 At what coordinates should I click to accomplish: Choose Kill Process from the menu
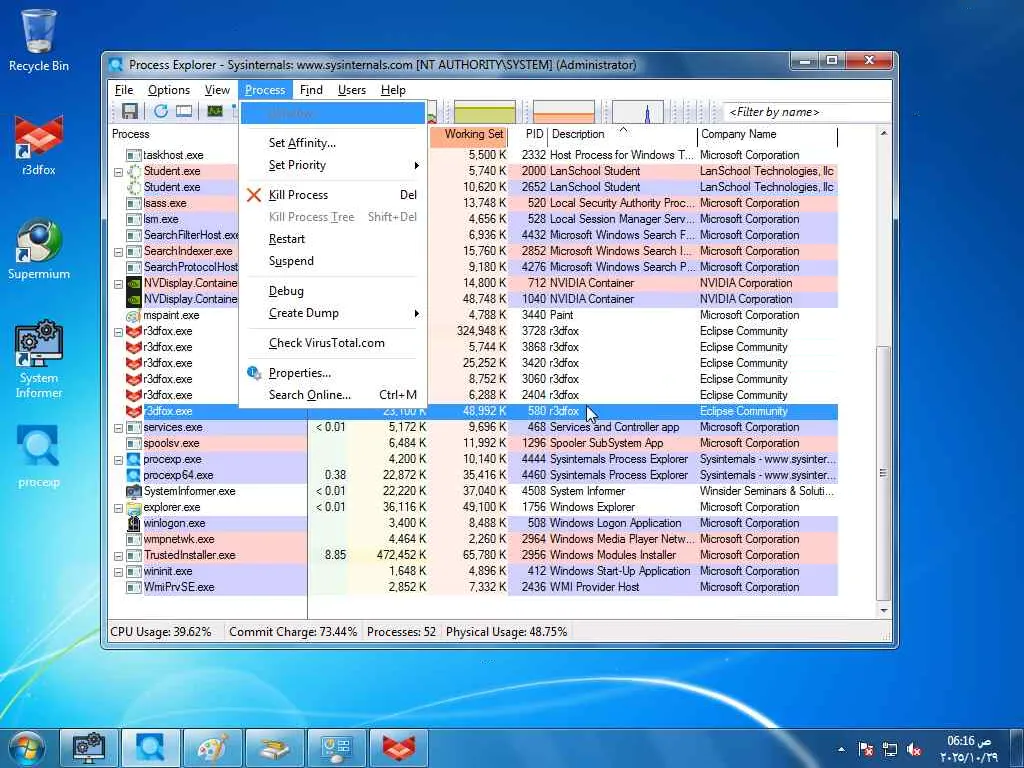click(x=333, y=195)
